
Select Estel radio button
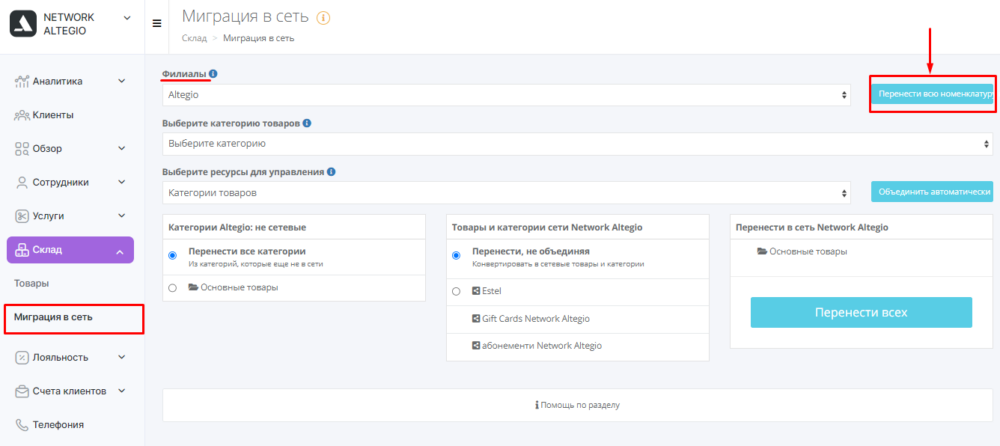pos(455,292)
